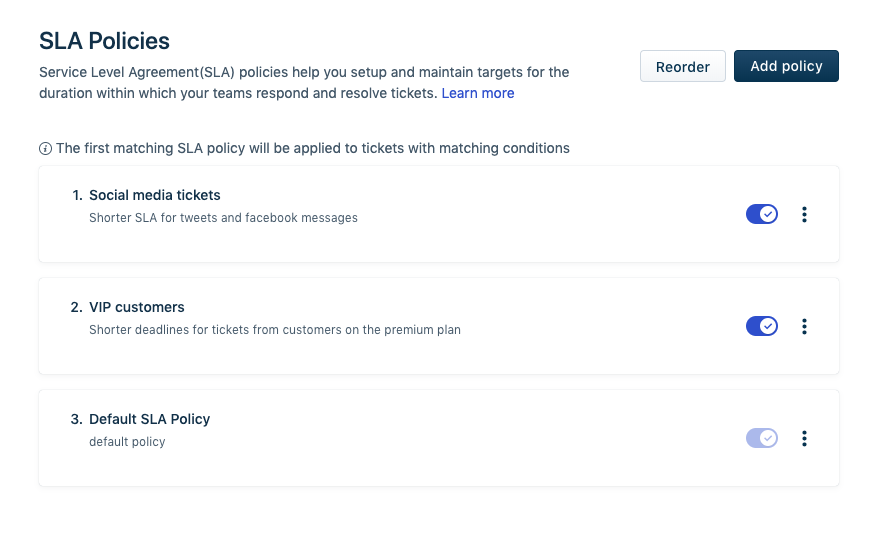Viewport: 877px width, 551px height.
Task: Open the Default SLA Policy title
Action: [x=150, y=419]
